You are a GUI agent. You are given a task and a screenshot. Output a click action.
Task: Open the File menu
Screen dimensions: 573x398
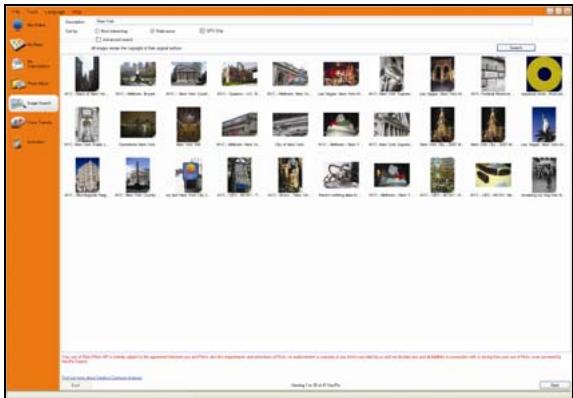pyautogui.click(x=16, y=12)
